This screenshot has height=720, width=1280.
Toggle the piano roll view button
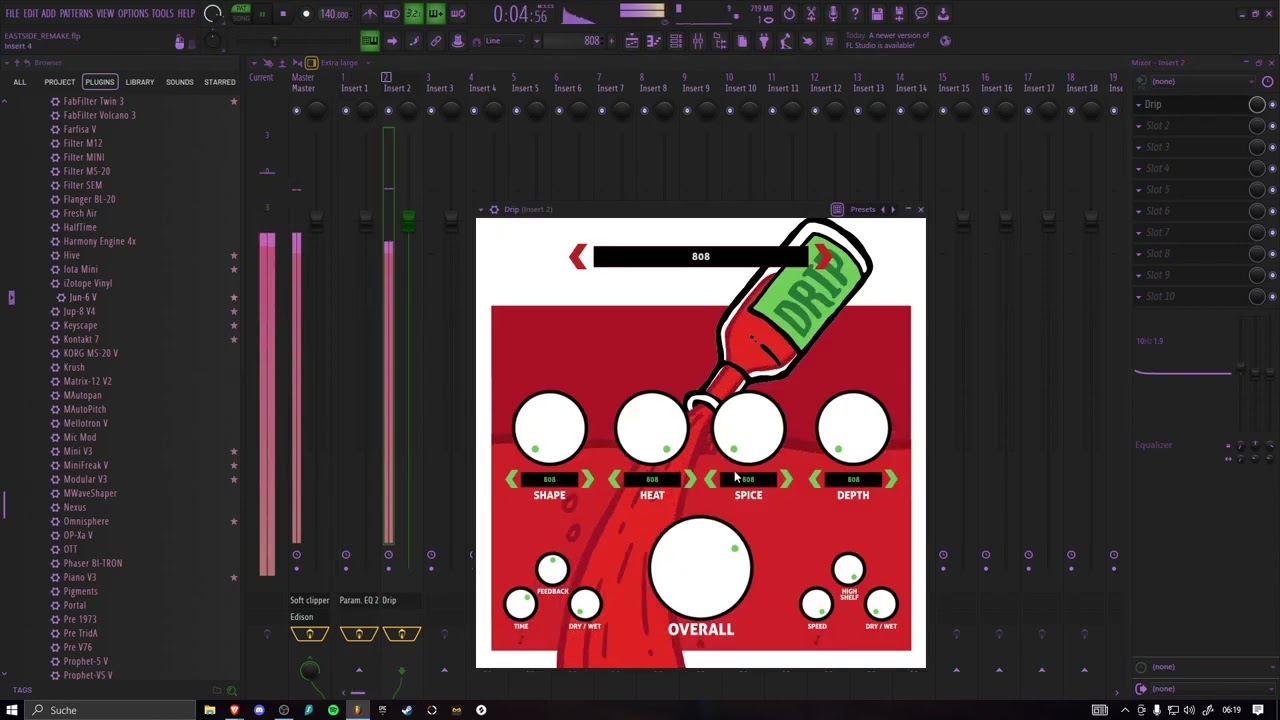654,41
